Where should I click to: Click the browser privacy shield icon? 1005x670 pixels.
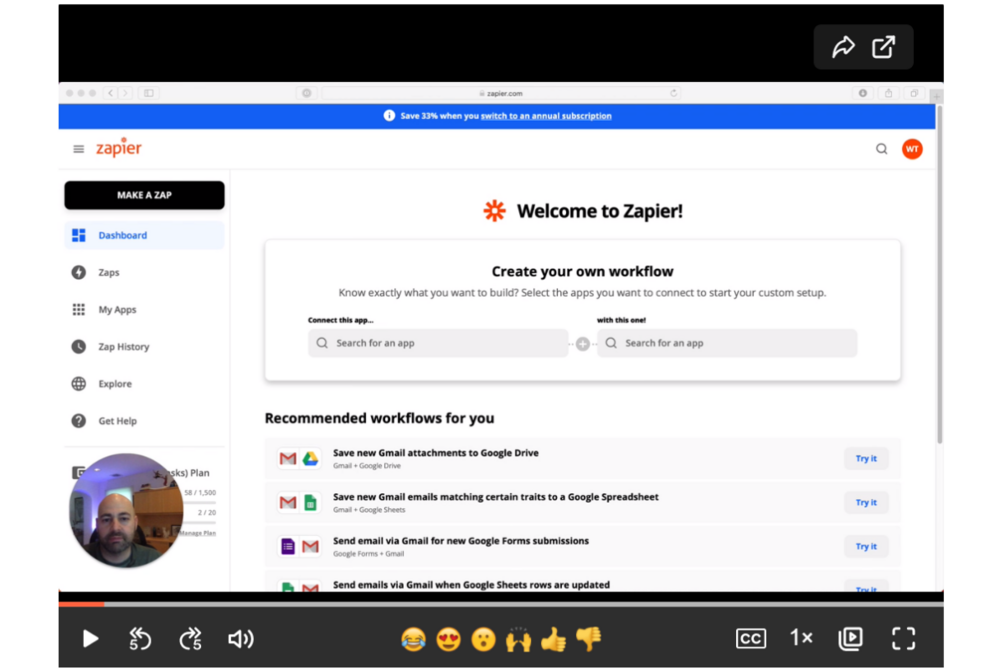306,93
